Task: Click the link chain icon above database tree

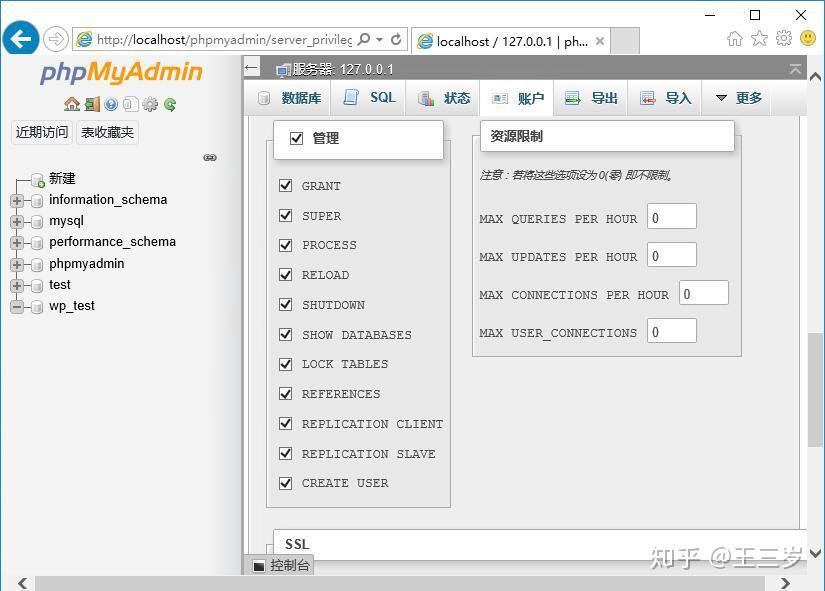Action: pos(210,157)
